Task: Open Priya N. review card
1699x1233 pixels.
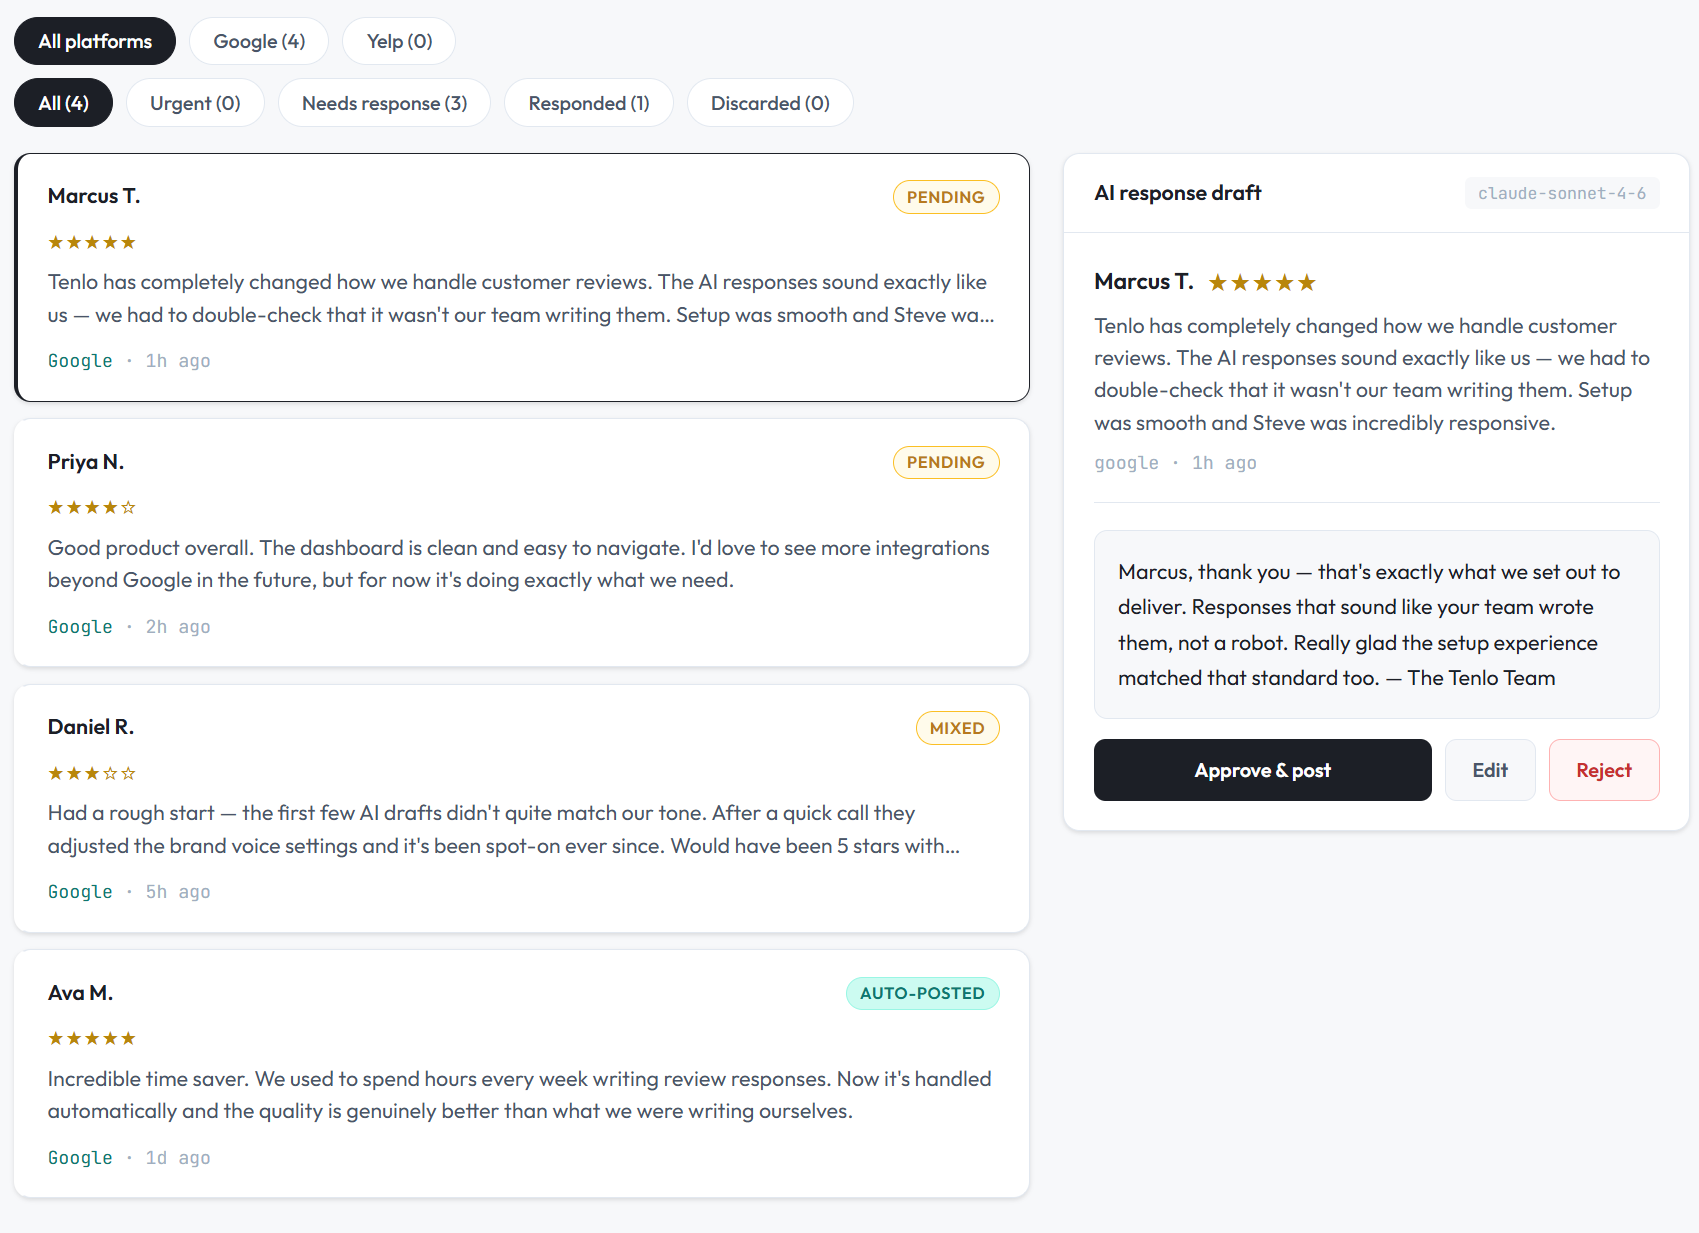Action: point(522,543)
